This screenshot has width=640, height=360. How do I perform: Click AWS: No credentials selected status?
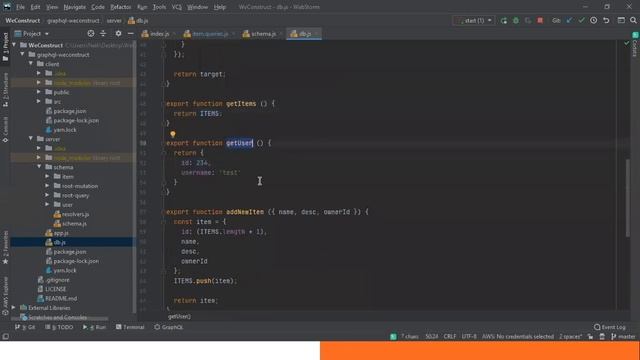point(518,337)
